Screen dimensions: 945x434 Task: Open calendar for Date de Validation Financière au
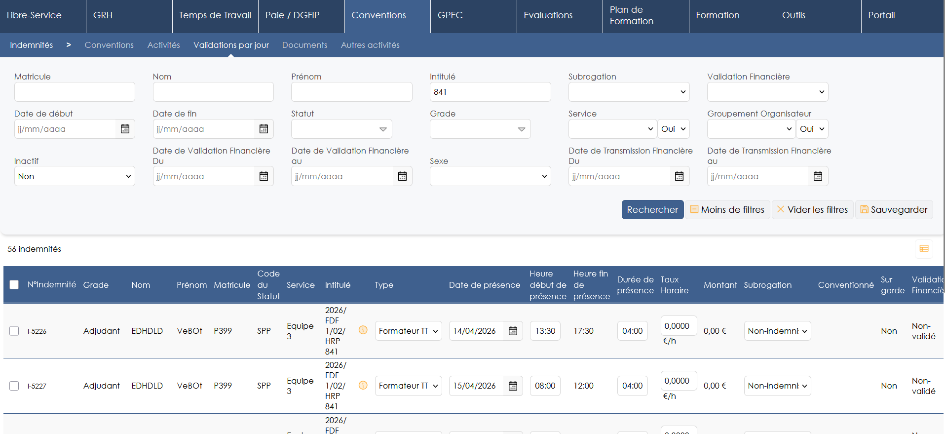point(403,177)
